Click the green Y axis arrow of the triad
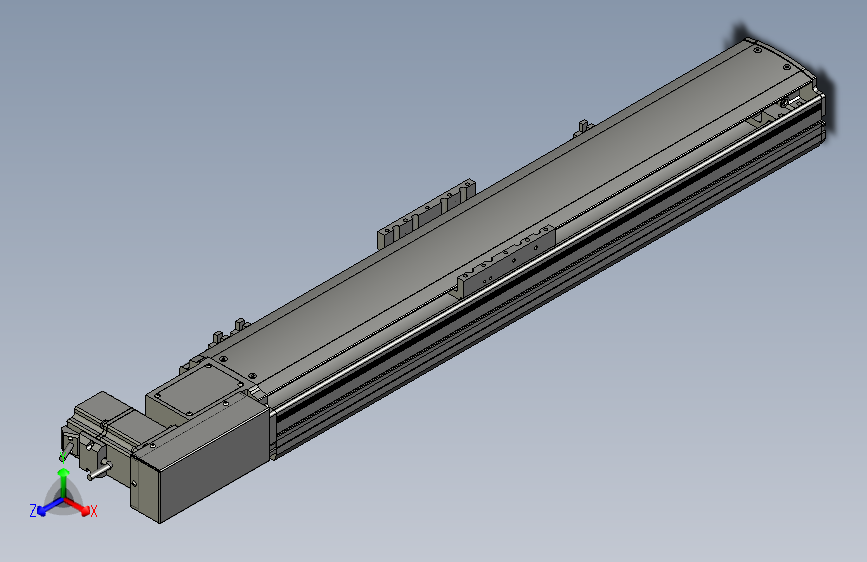The height and width of the screenshot is (562, 867). pyautogui.click(x=64, y=483)
